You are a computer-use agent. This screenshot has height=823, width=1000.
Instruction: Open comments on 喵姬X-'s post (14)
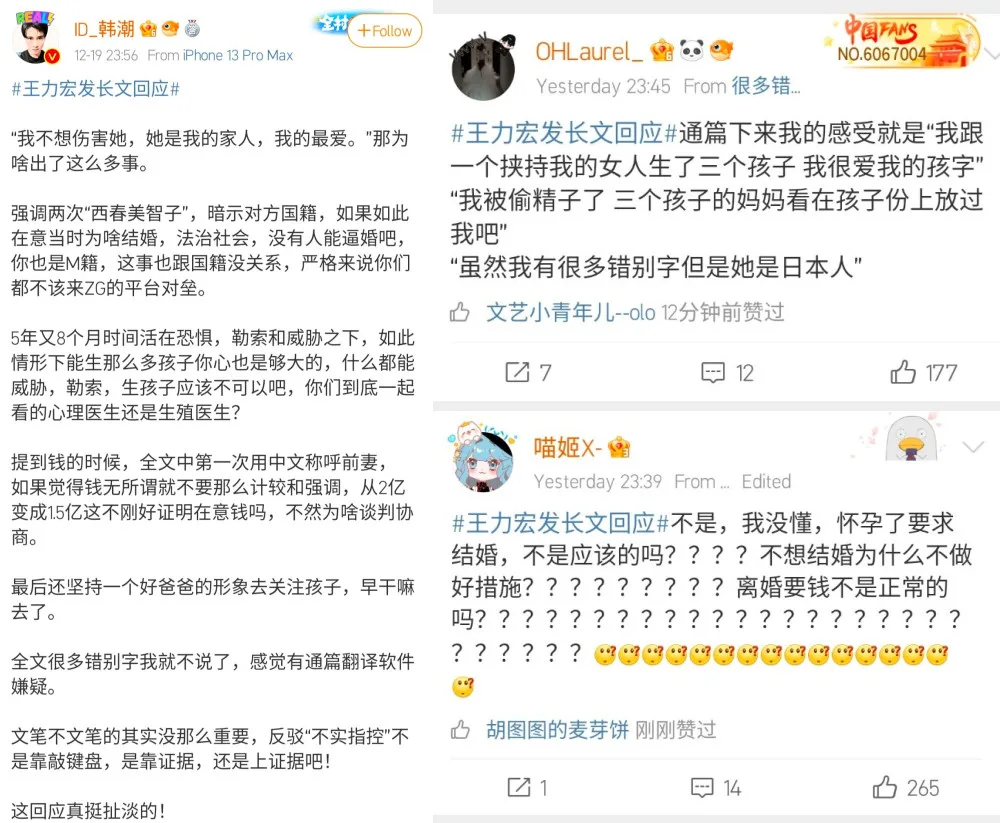716,788
